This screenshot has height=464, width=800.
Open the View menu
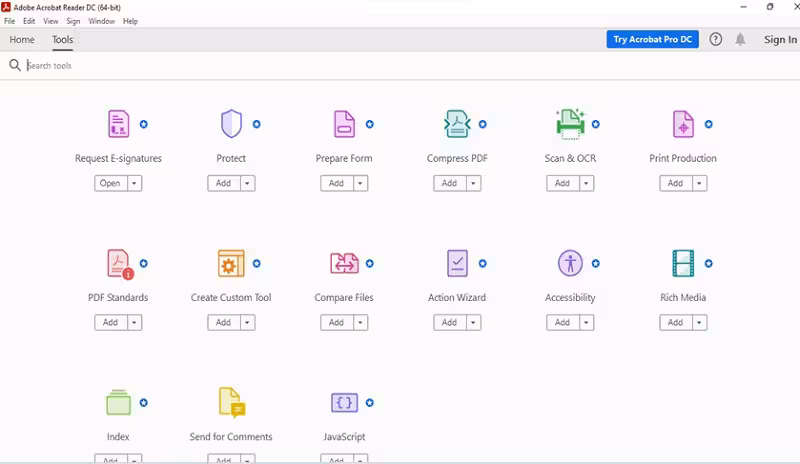click(51, 21)
